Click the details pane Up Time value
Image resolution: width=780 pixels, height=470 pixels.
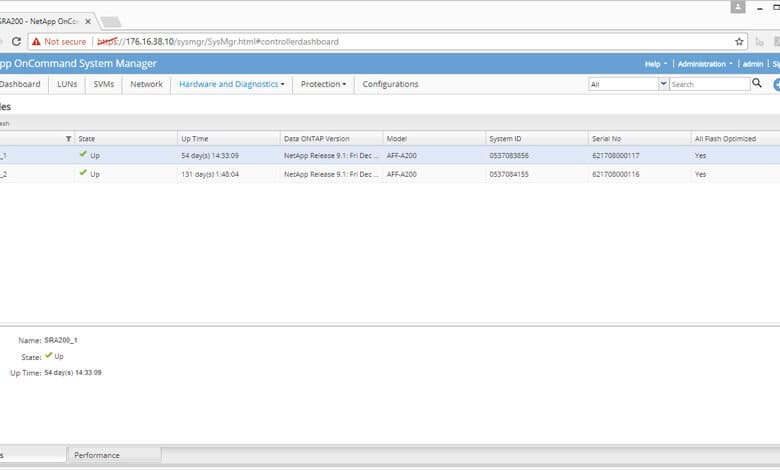tap(73, 373)
